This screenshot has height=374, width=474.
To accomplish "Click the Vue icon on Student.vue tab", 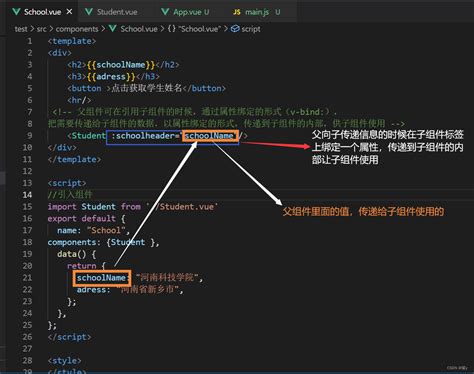I will point(89,12).
